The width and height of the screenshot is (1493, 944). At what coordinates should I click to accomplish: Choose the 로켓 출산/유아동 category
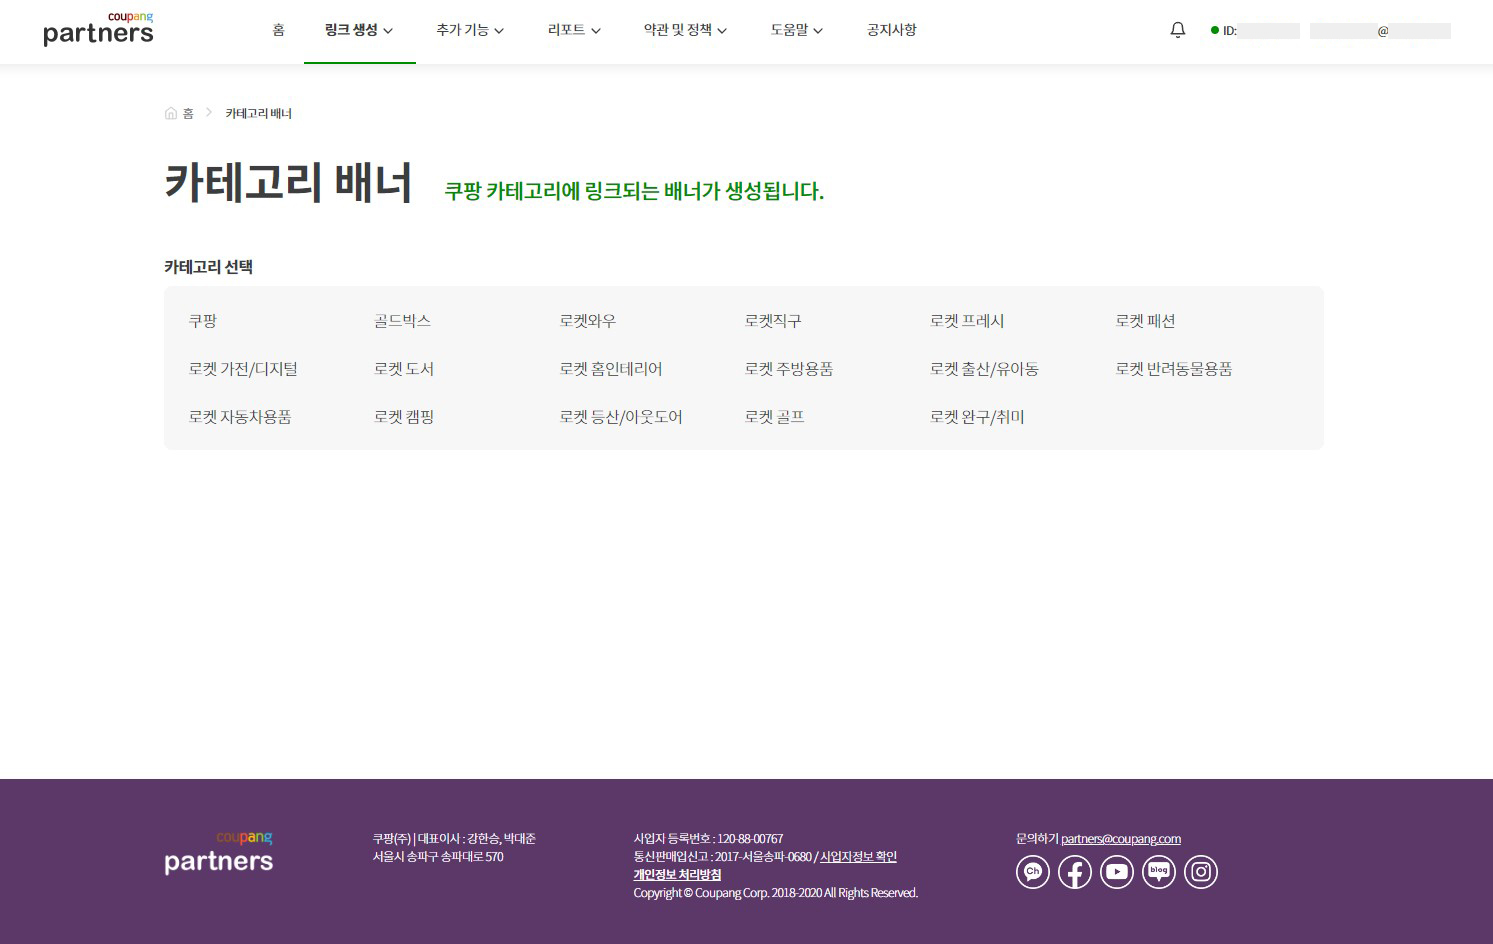[984, 369]
